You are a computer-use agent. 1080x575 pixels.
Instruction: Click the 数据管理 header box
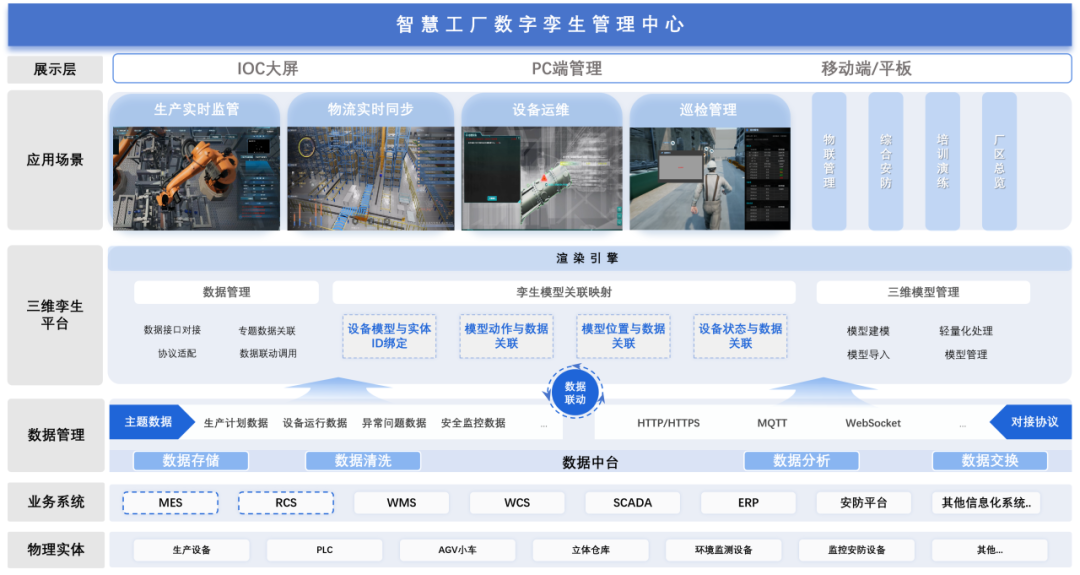pos(227,292)
